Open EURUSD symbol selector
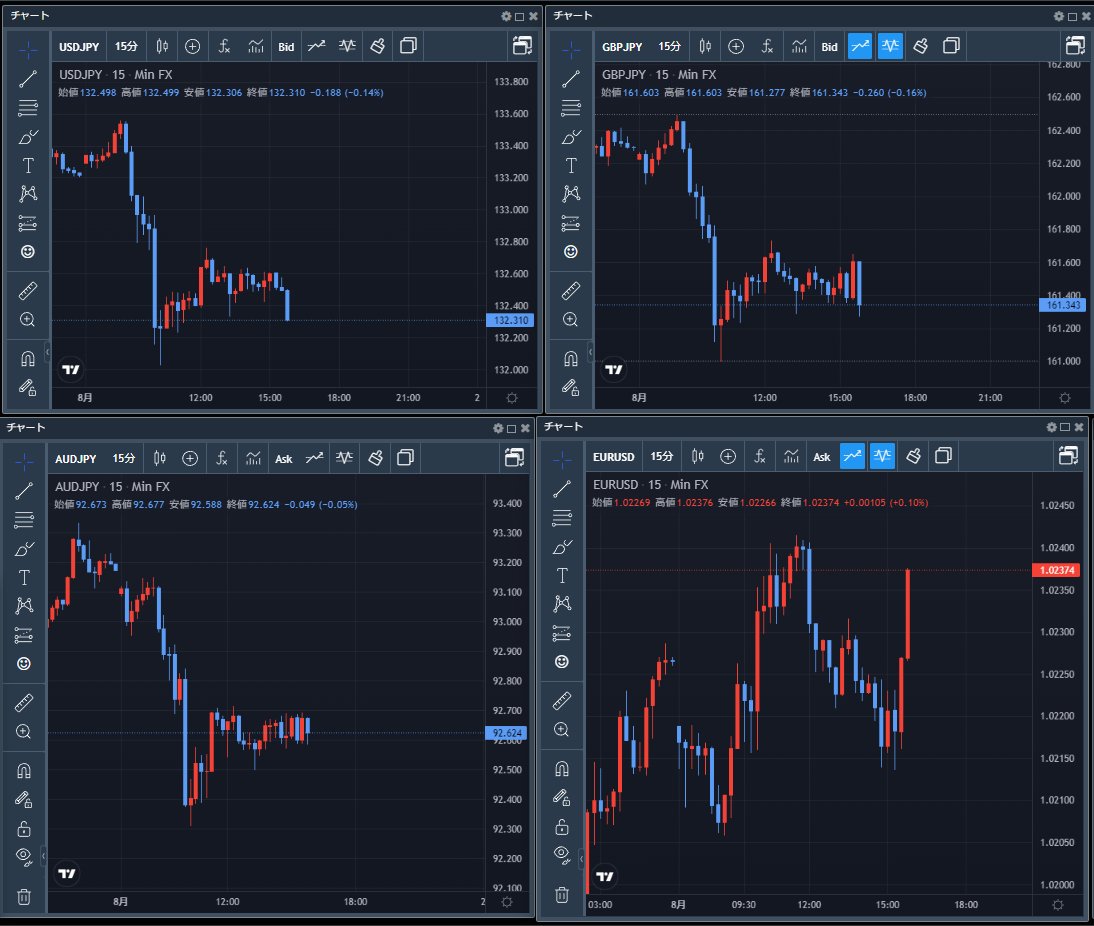Image resolution: width=1094 pixels, height=926 pixels. coord(613,456)
